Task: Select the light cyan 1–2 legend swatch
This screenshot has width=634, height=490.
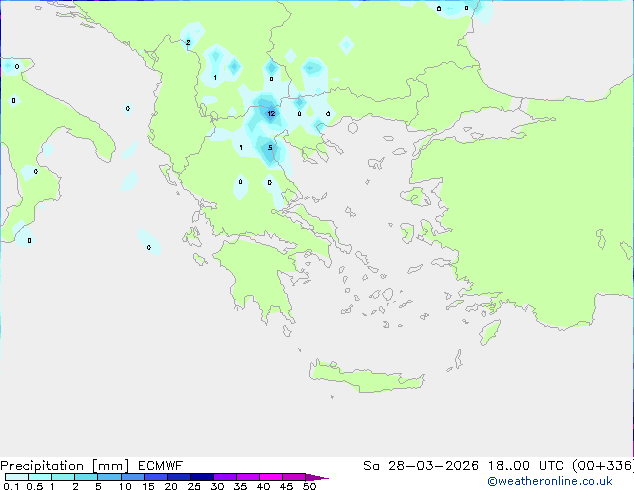Action: click(64, 477)
